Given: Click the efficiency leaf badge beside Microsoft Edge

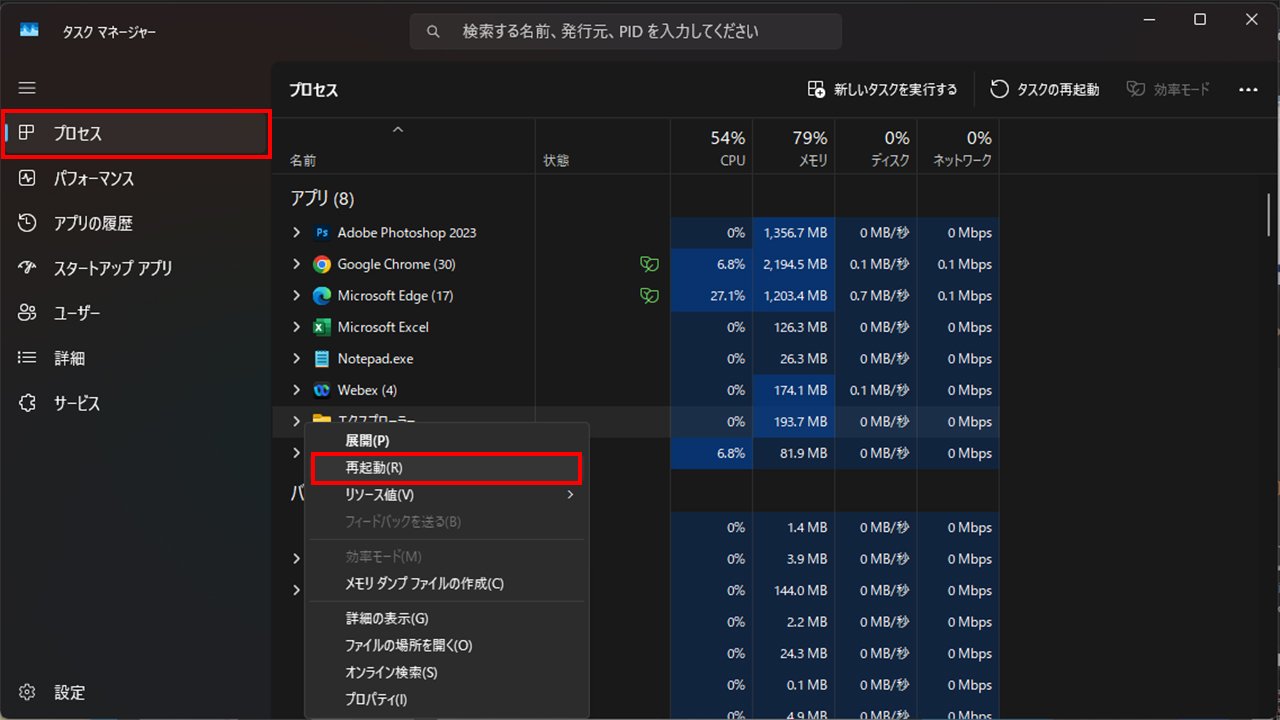Looking at the screenshot, I should tap(649, 295).
